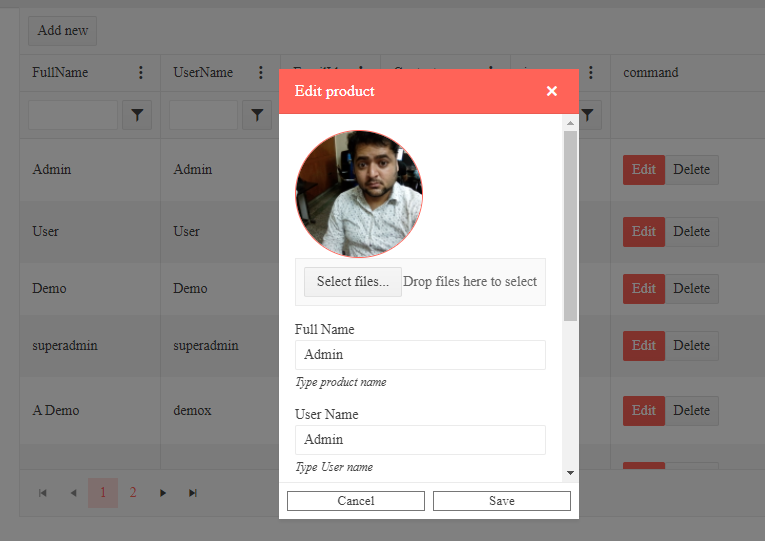This screenshot has width=765, height=541.
Task: Click UserName filter text box
Action: click(203, 115)
